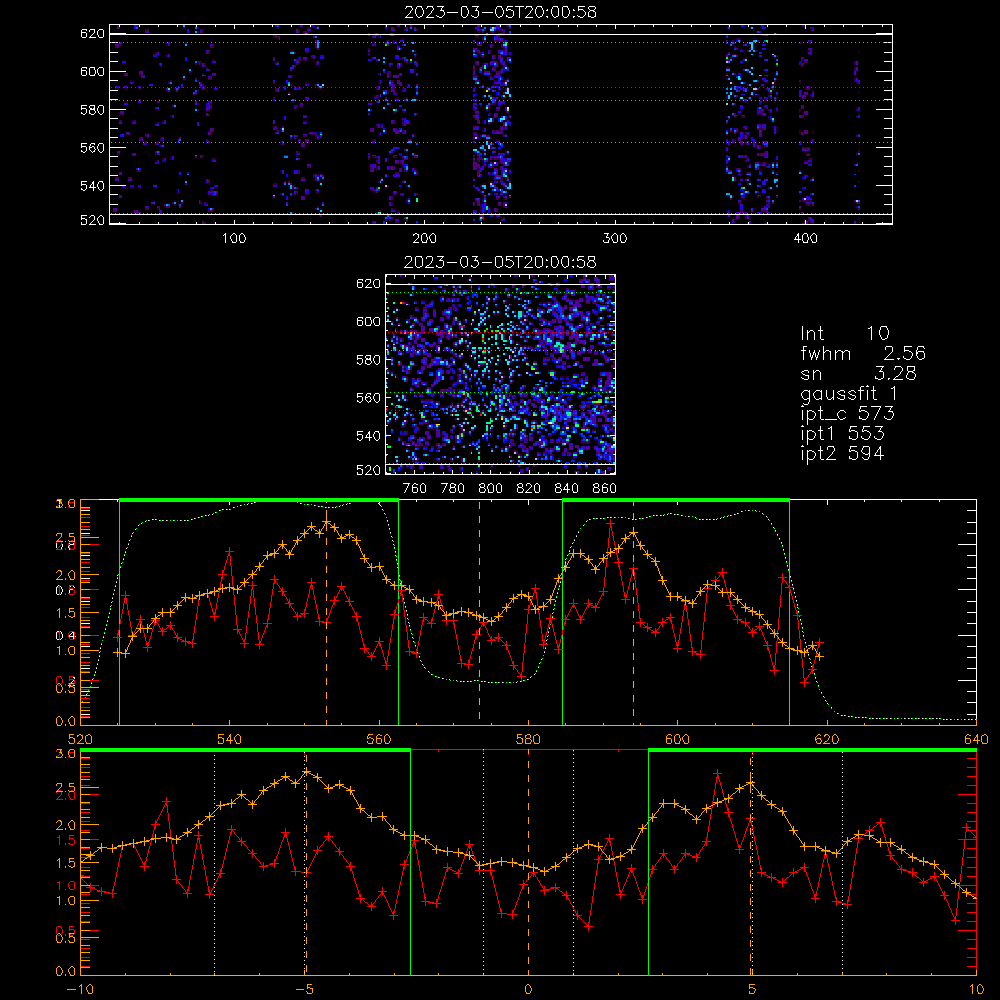Viewport: 1000px width, 1000px height.
Task: Click the orange dashed marker at 594 in the profile plot
Action: [x=633, y=612]
